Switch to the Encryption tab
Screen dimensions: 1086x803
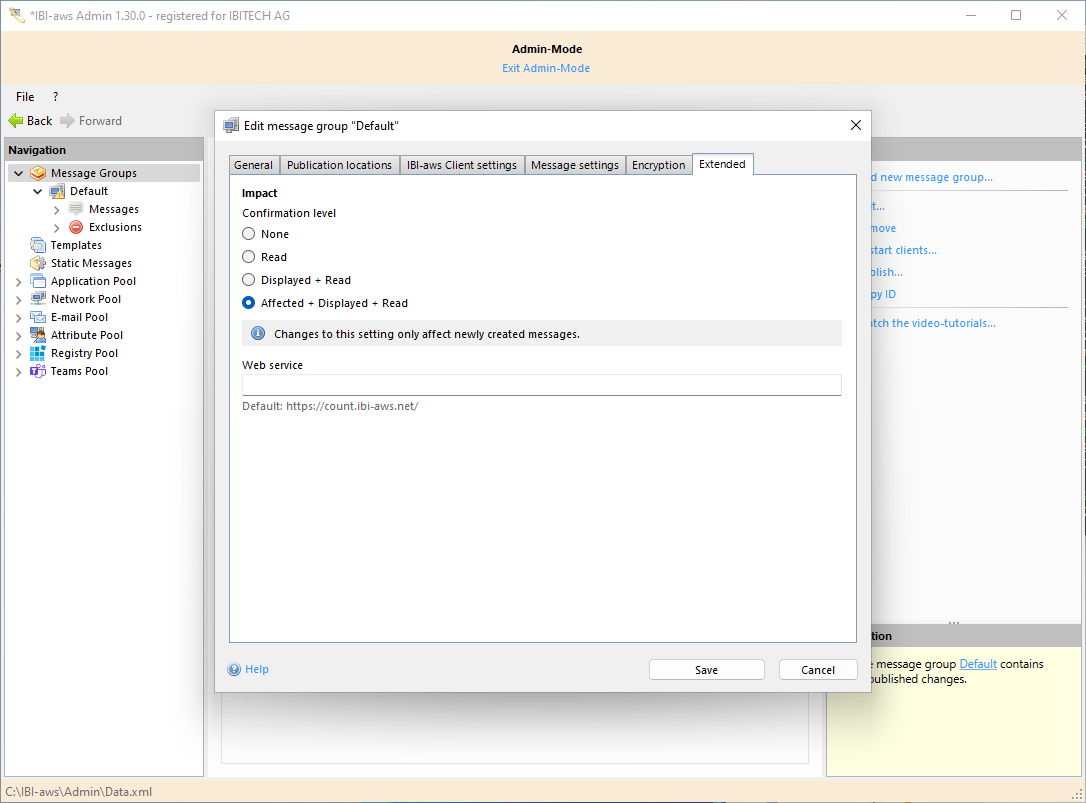tap(658, 165)
